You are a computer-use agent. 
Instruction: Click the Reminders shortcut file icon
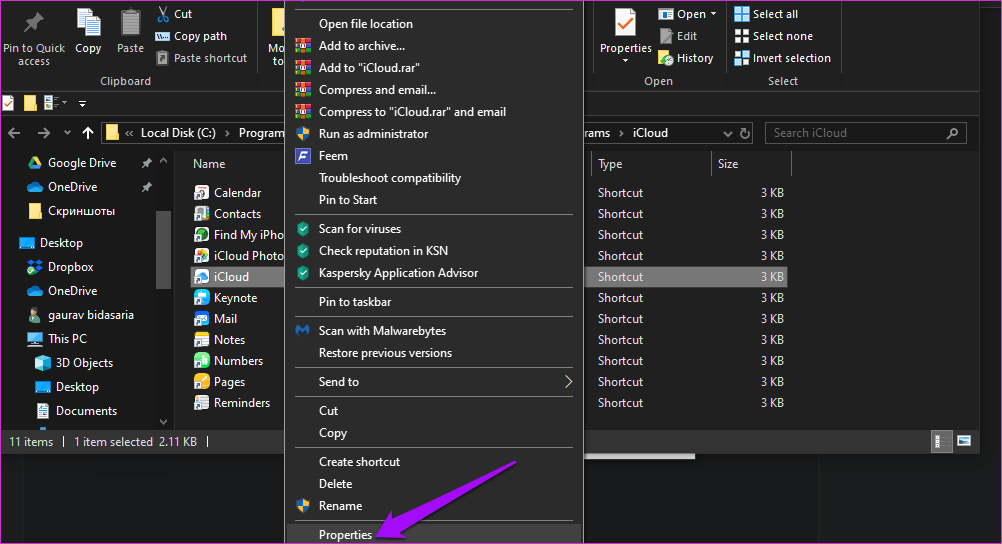coord(201,403)
